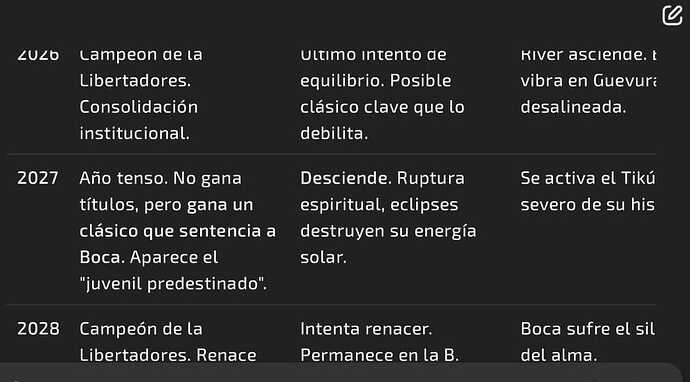Image resolution: width=690 pixels, height=382 pixels.
Task: Open new chat with the compose icon
Action: point(672,15)
